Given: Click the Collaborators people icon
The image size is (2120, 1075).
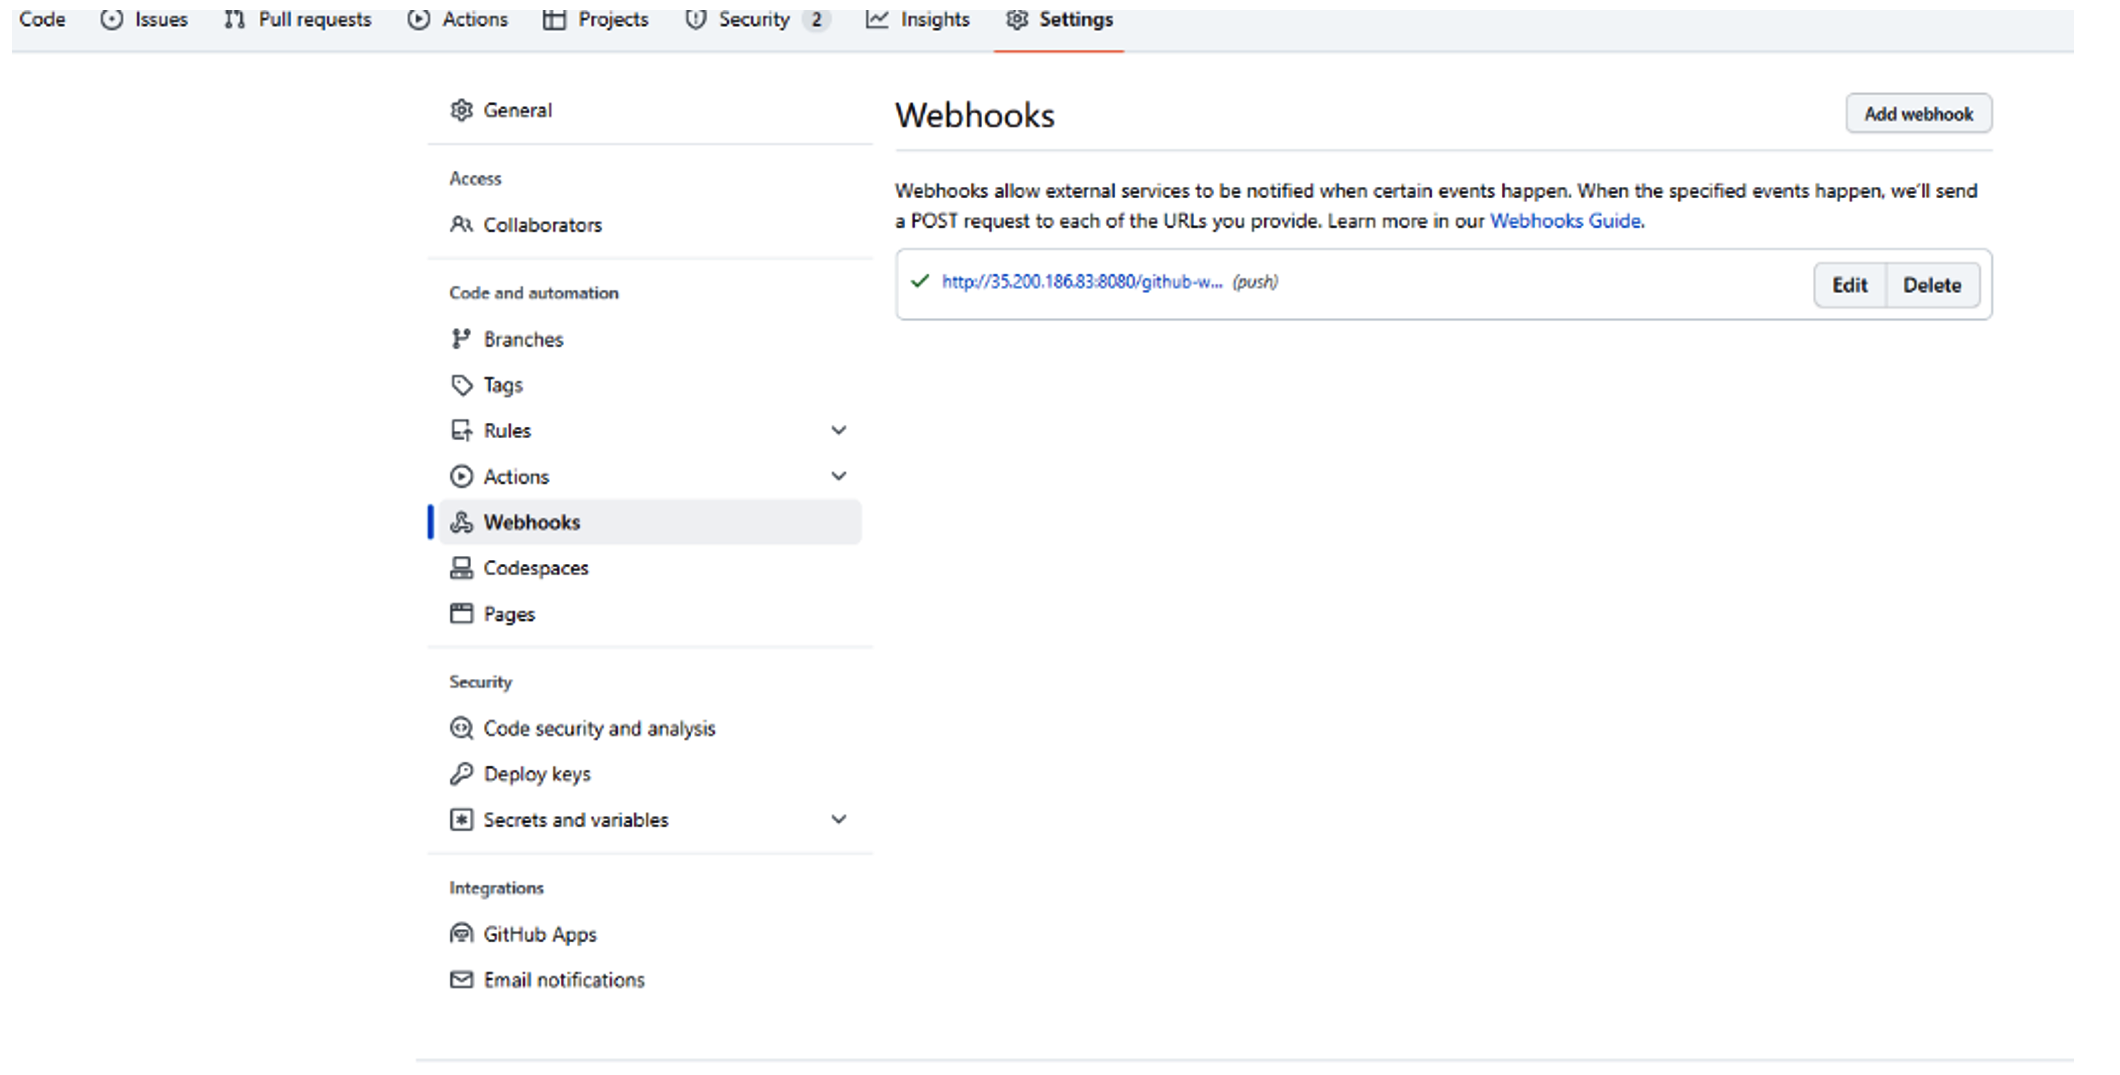Looking at the screenshot, I should click(x=461, y=224).
